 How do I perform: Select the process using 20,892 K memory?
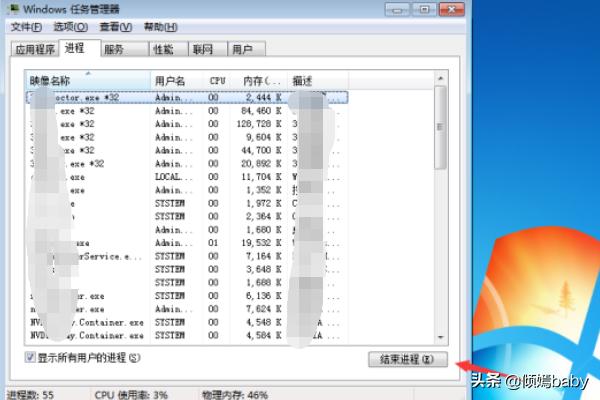pos(187,164)
